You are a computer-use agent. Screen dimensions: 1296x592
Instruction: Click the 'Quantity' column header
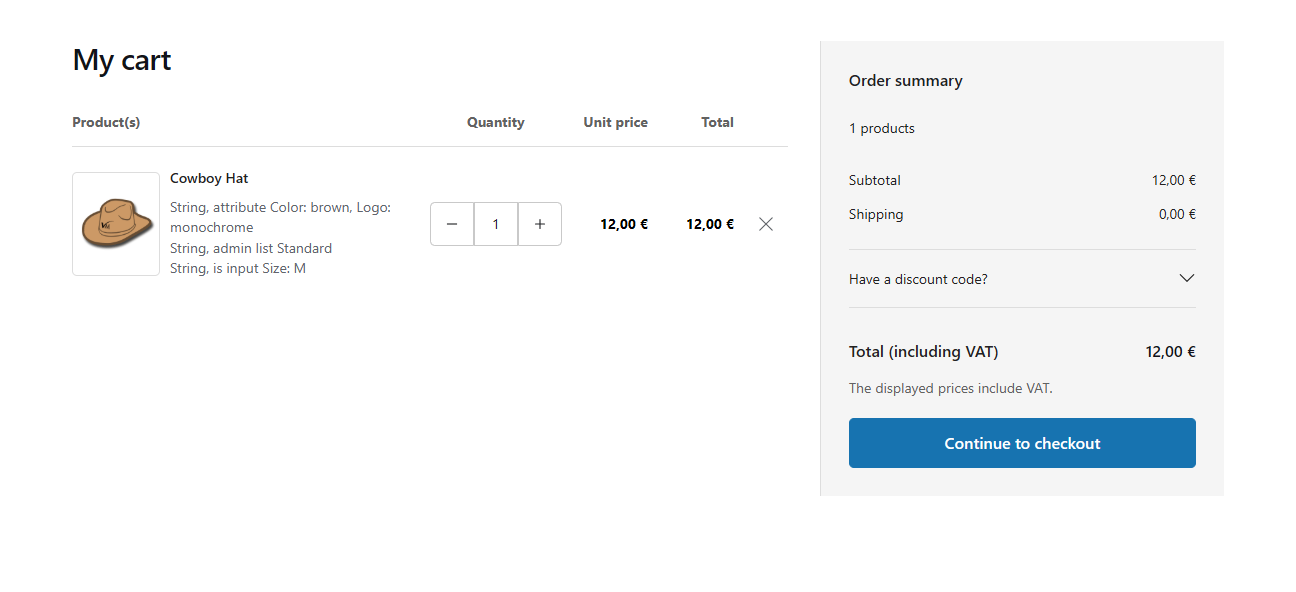click(x=496, y=122)
